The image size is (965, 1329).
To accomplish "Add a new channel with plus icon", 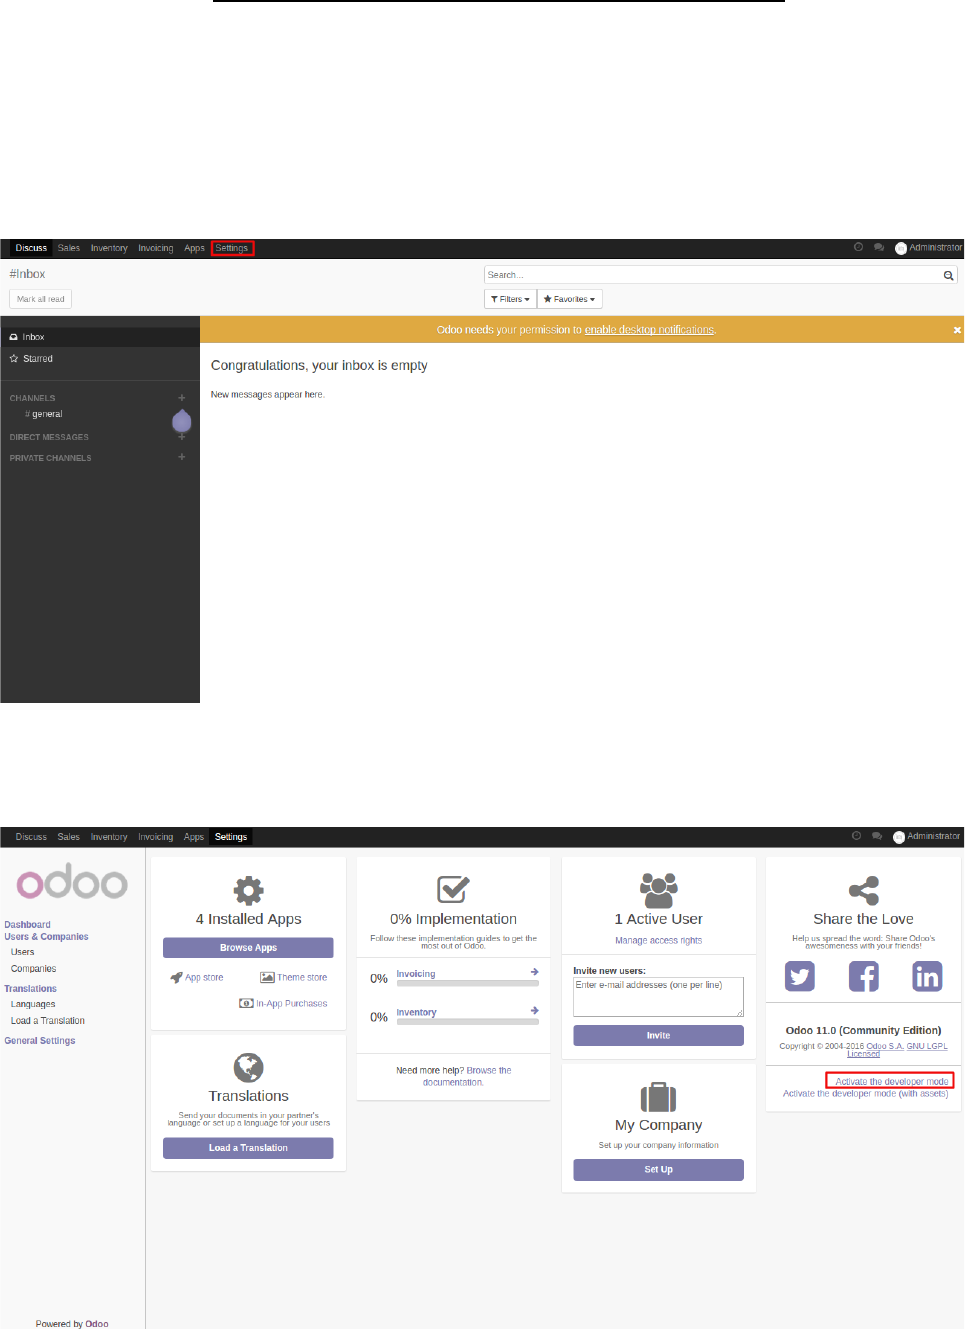I will click(x=182, y=398).
